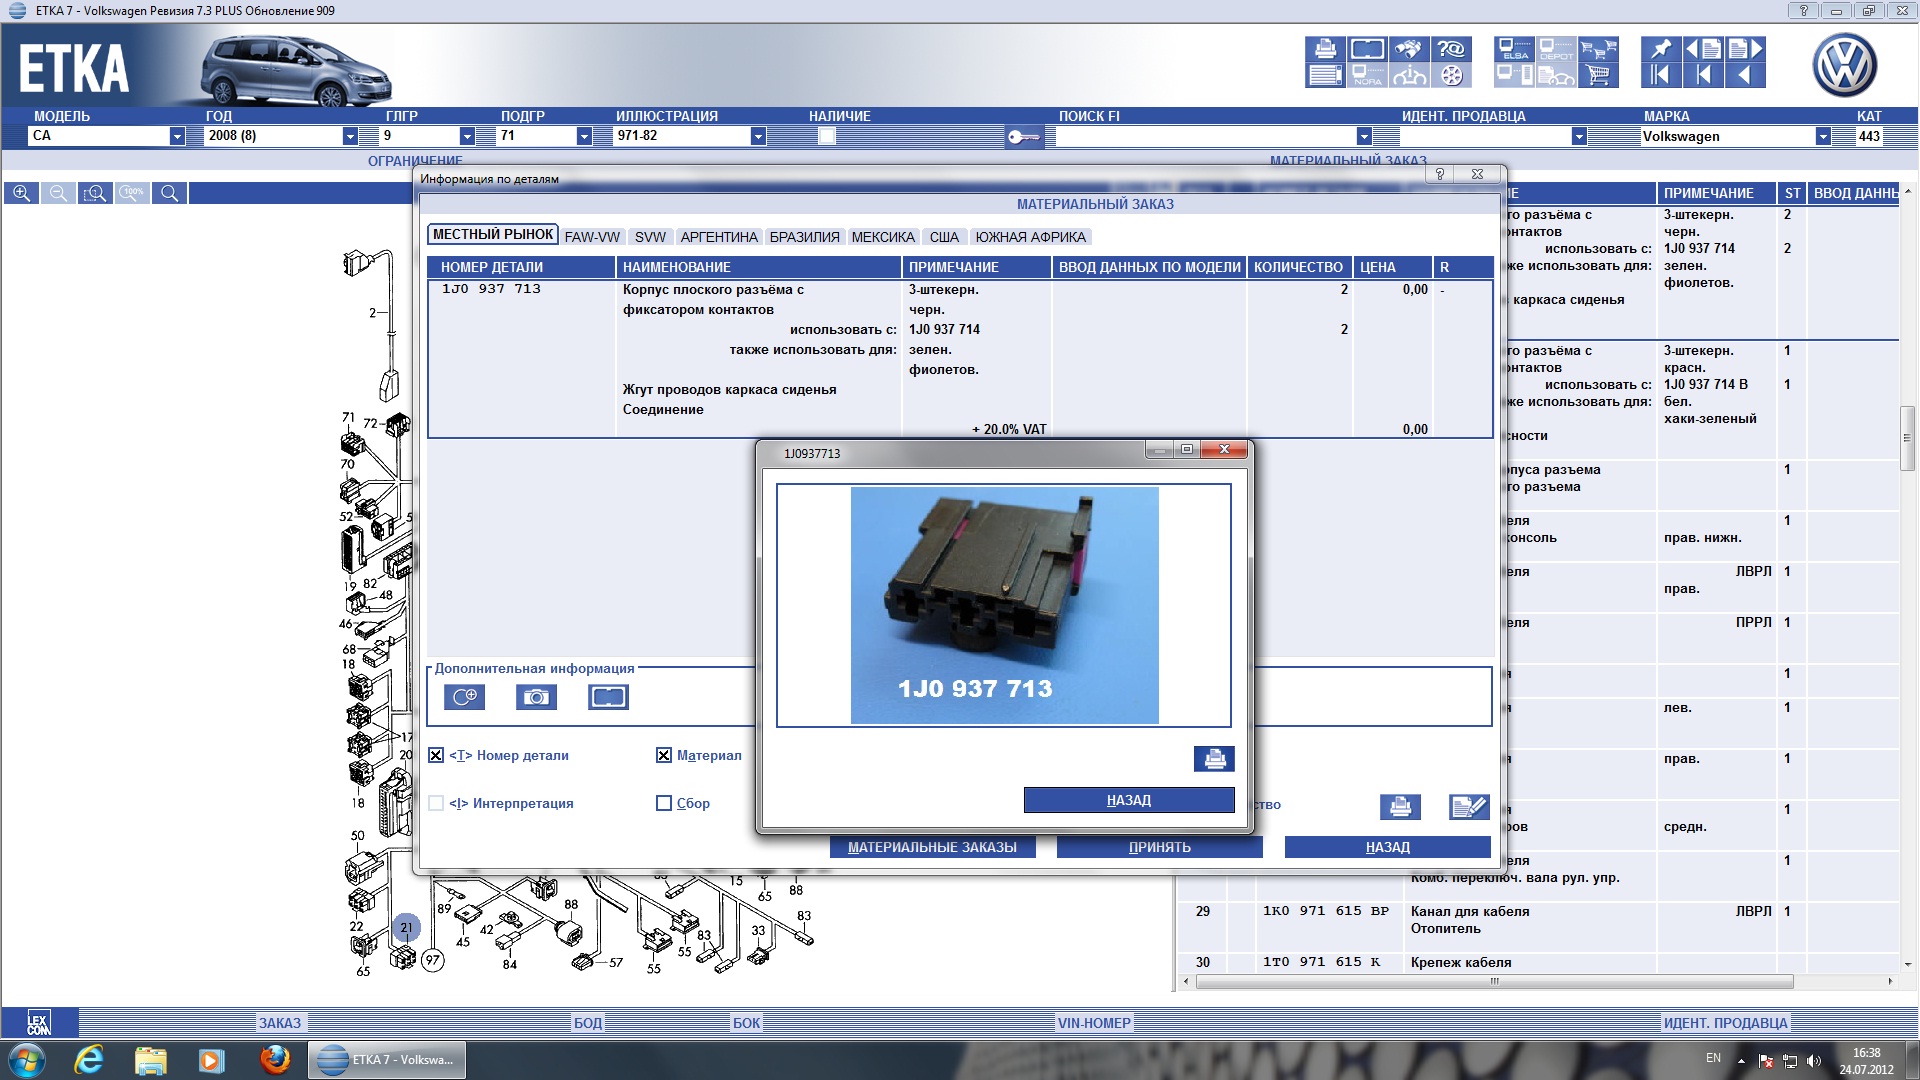Click the printer icon in ETKA top toolbar
This screenshot has height=1080, width=1920.
[1325, 49]
